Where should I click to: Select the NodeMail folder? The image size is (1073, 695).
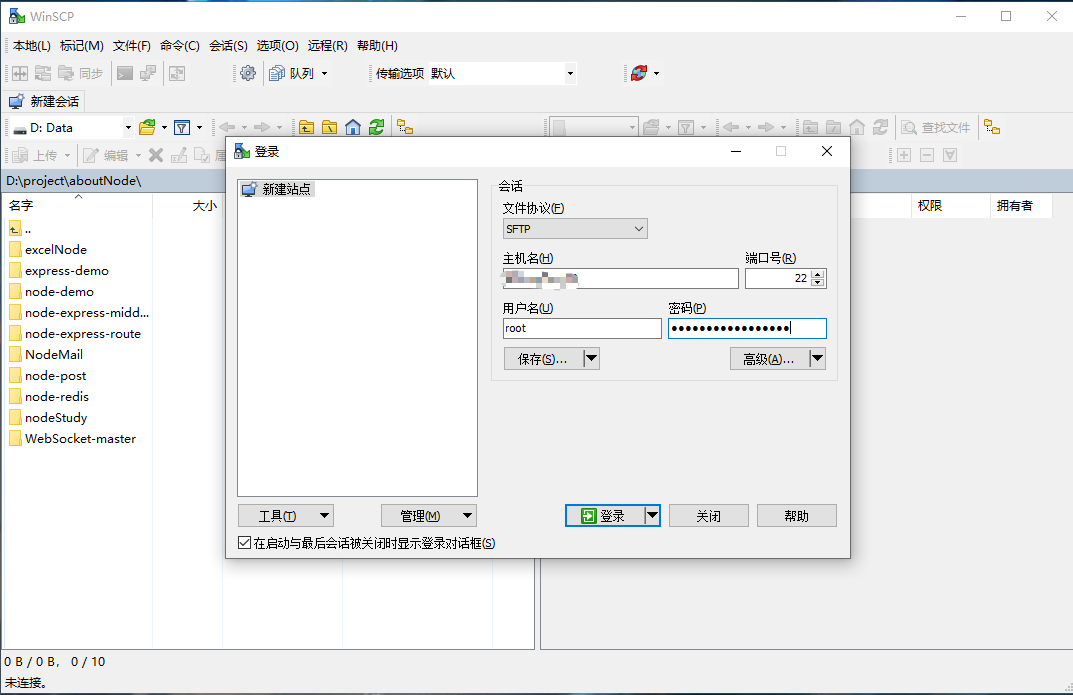54,354
